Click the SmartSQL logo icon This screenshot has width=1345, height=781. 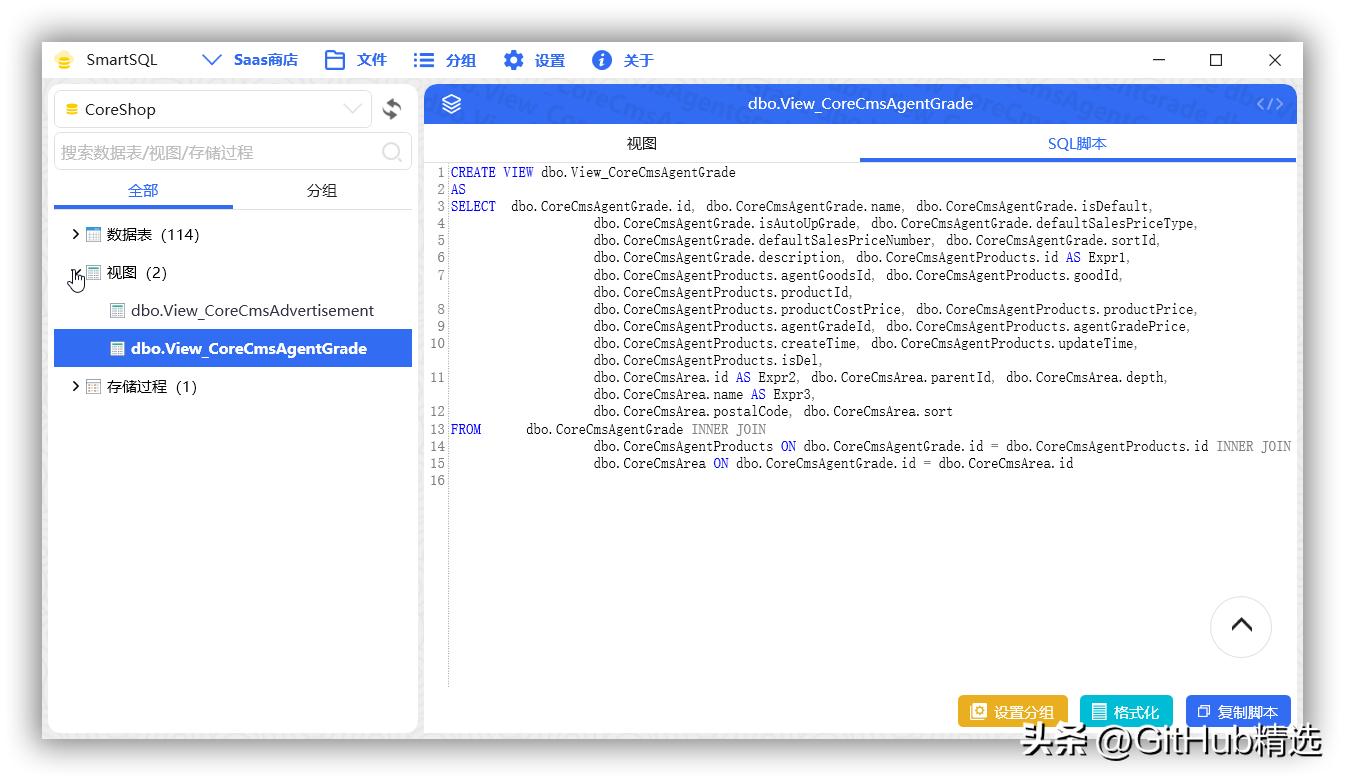[x=64, y=60]
